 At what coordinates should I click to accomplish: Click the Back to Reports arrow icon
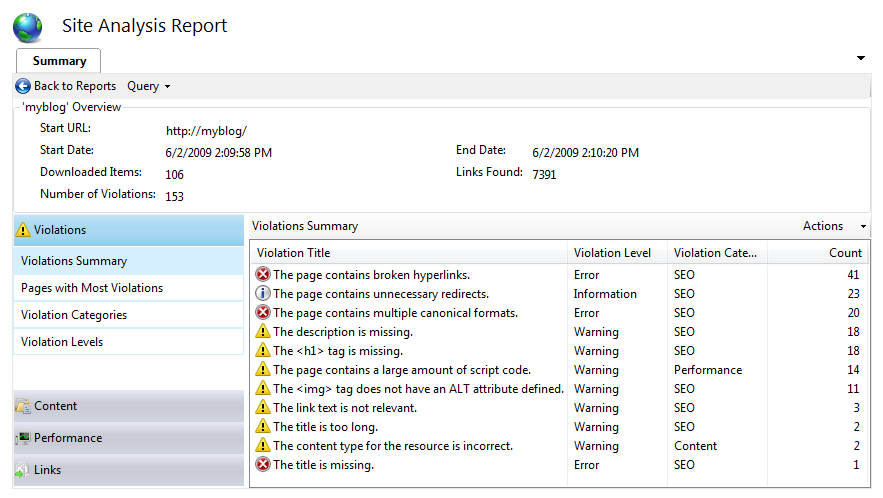coord(23,87)
